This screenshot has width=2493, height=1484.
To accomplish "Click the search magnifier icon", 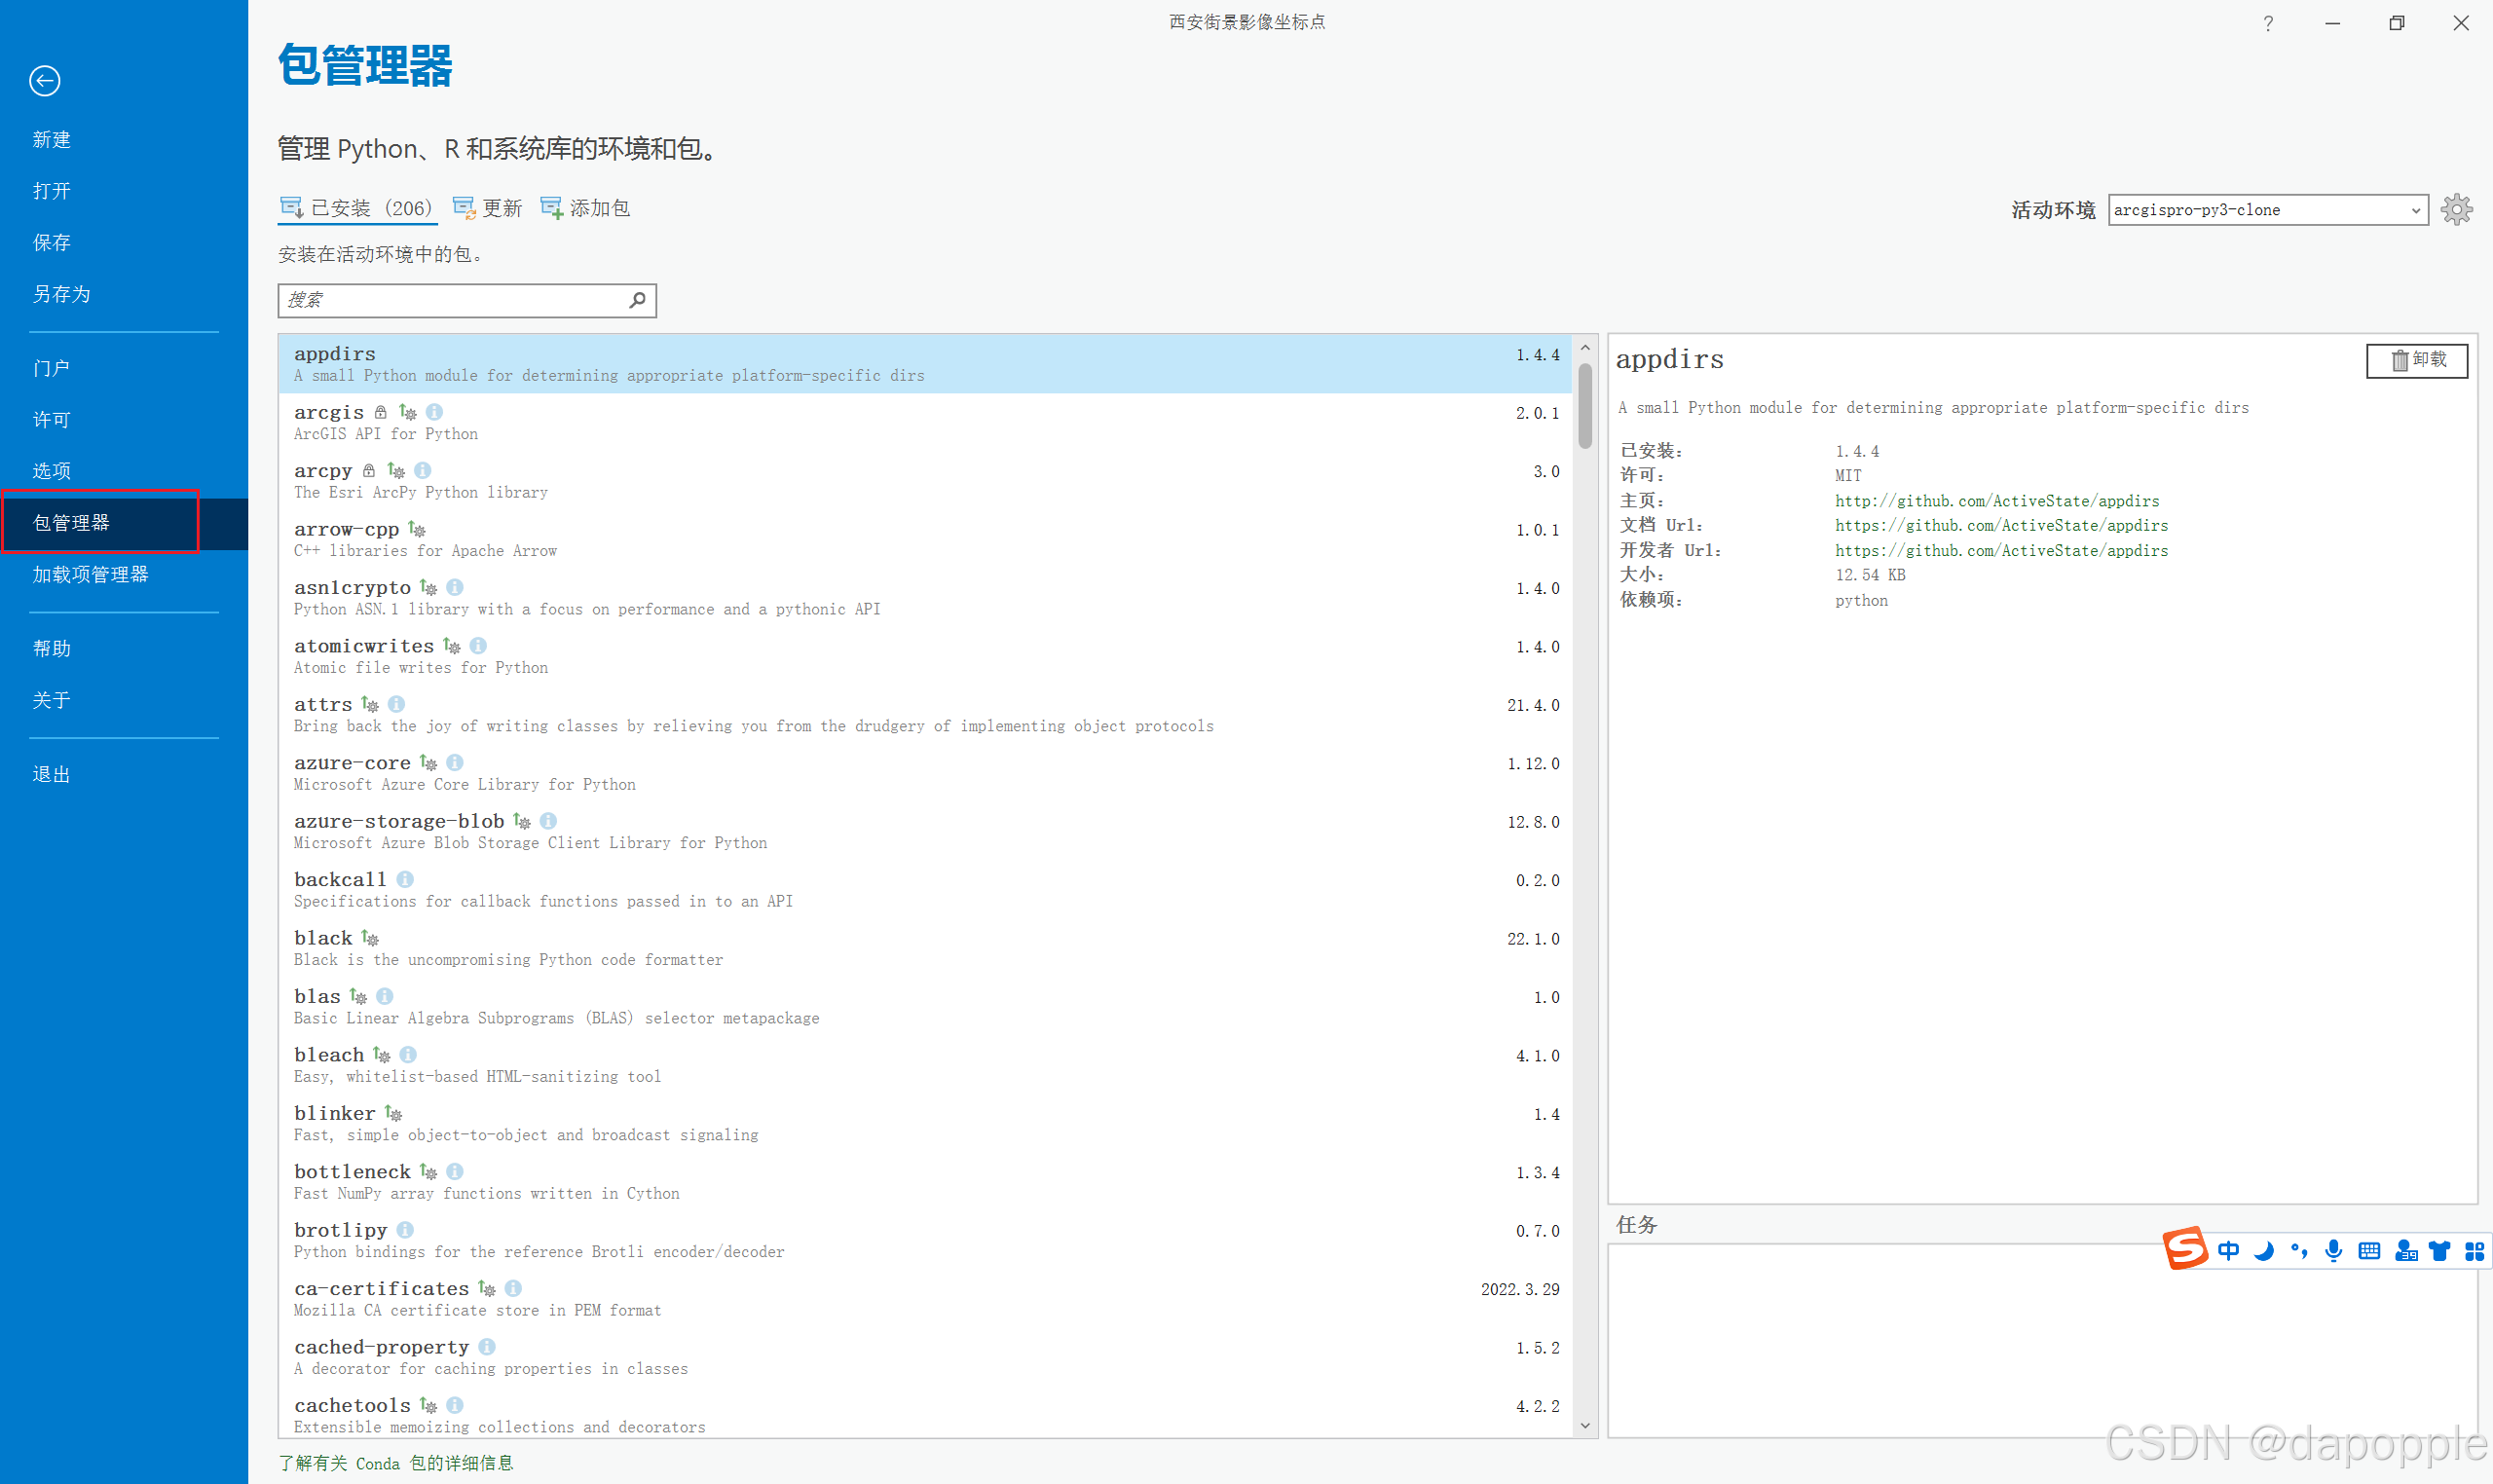I will (x=637, y=300).
